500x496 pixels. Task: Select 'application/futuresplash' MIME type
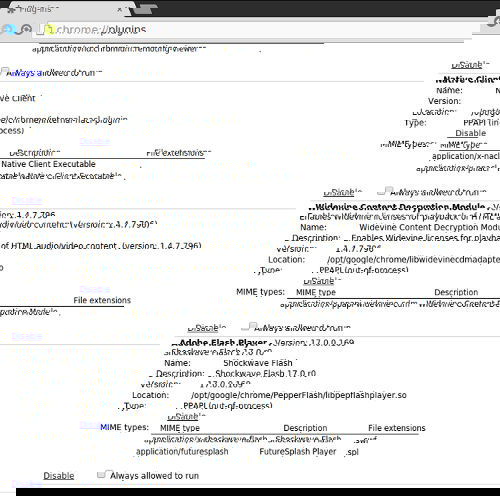point(182,451)
